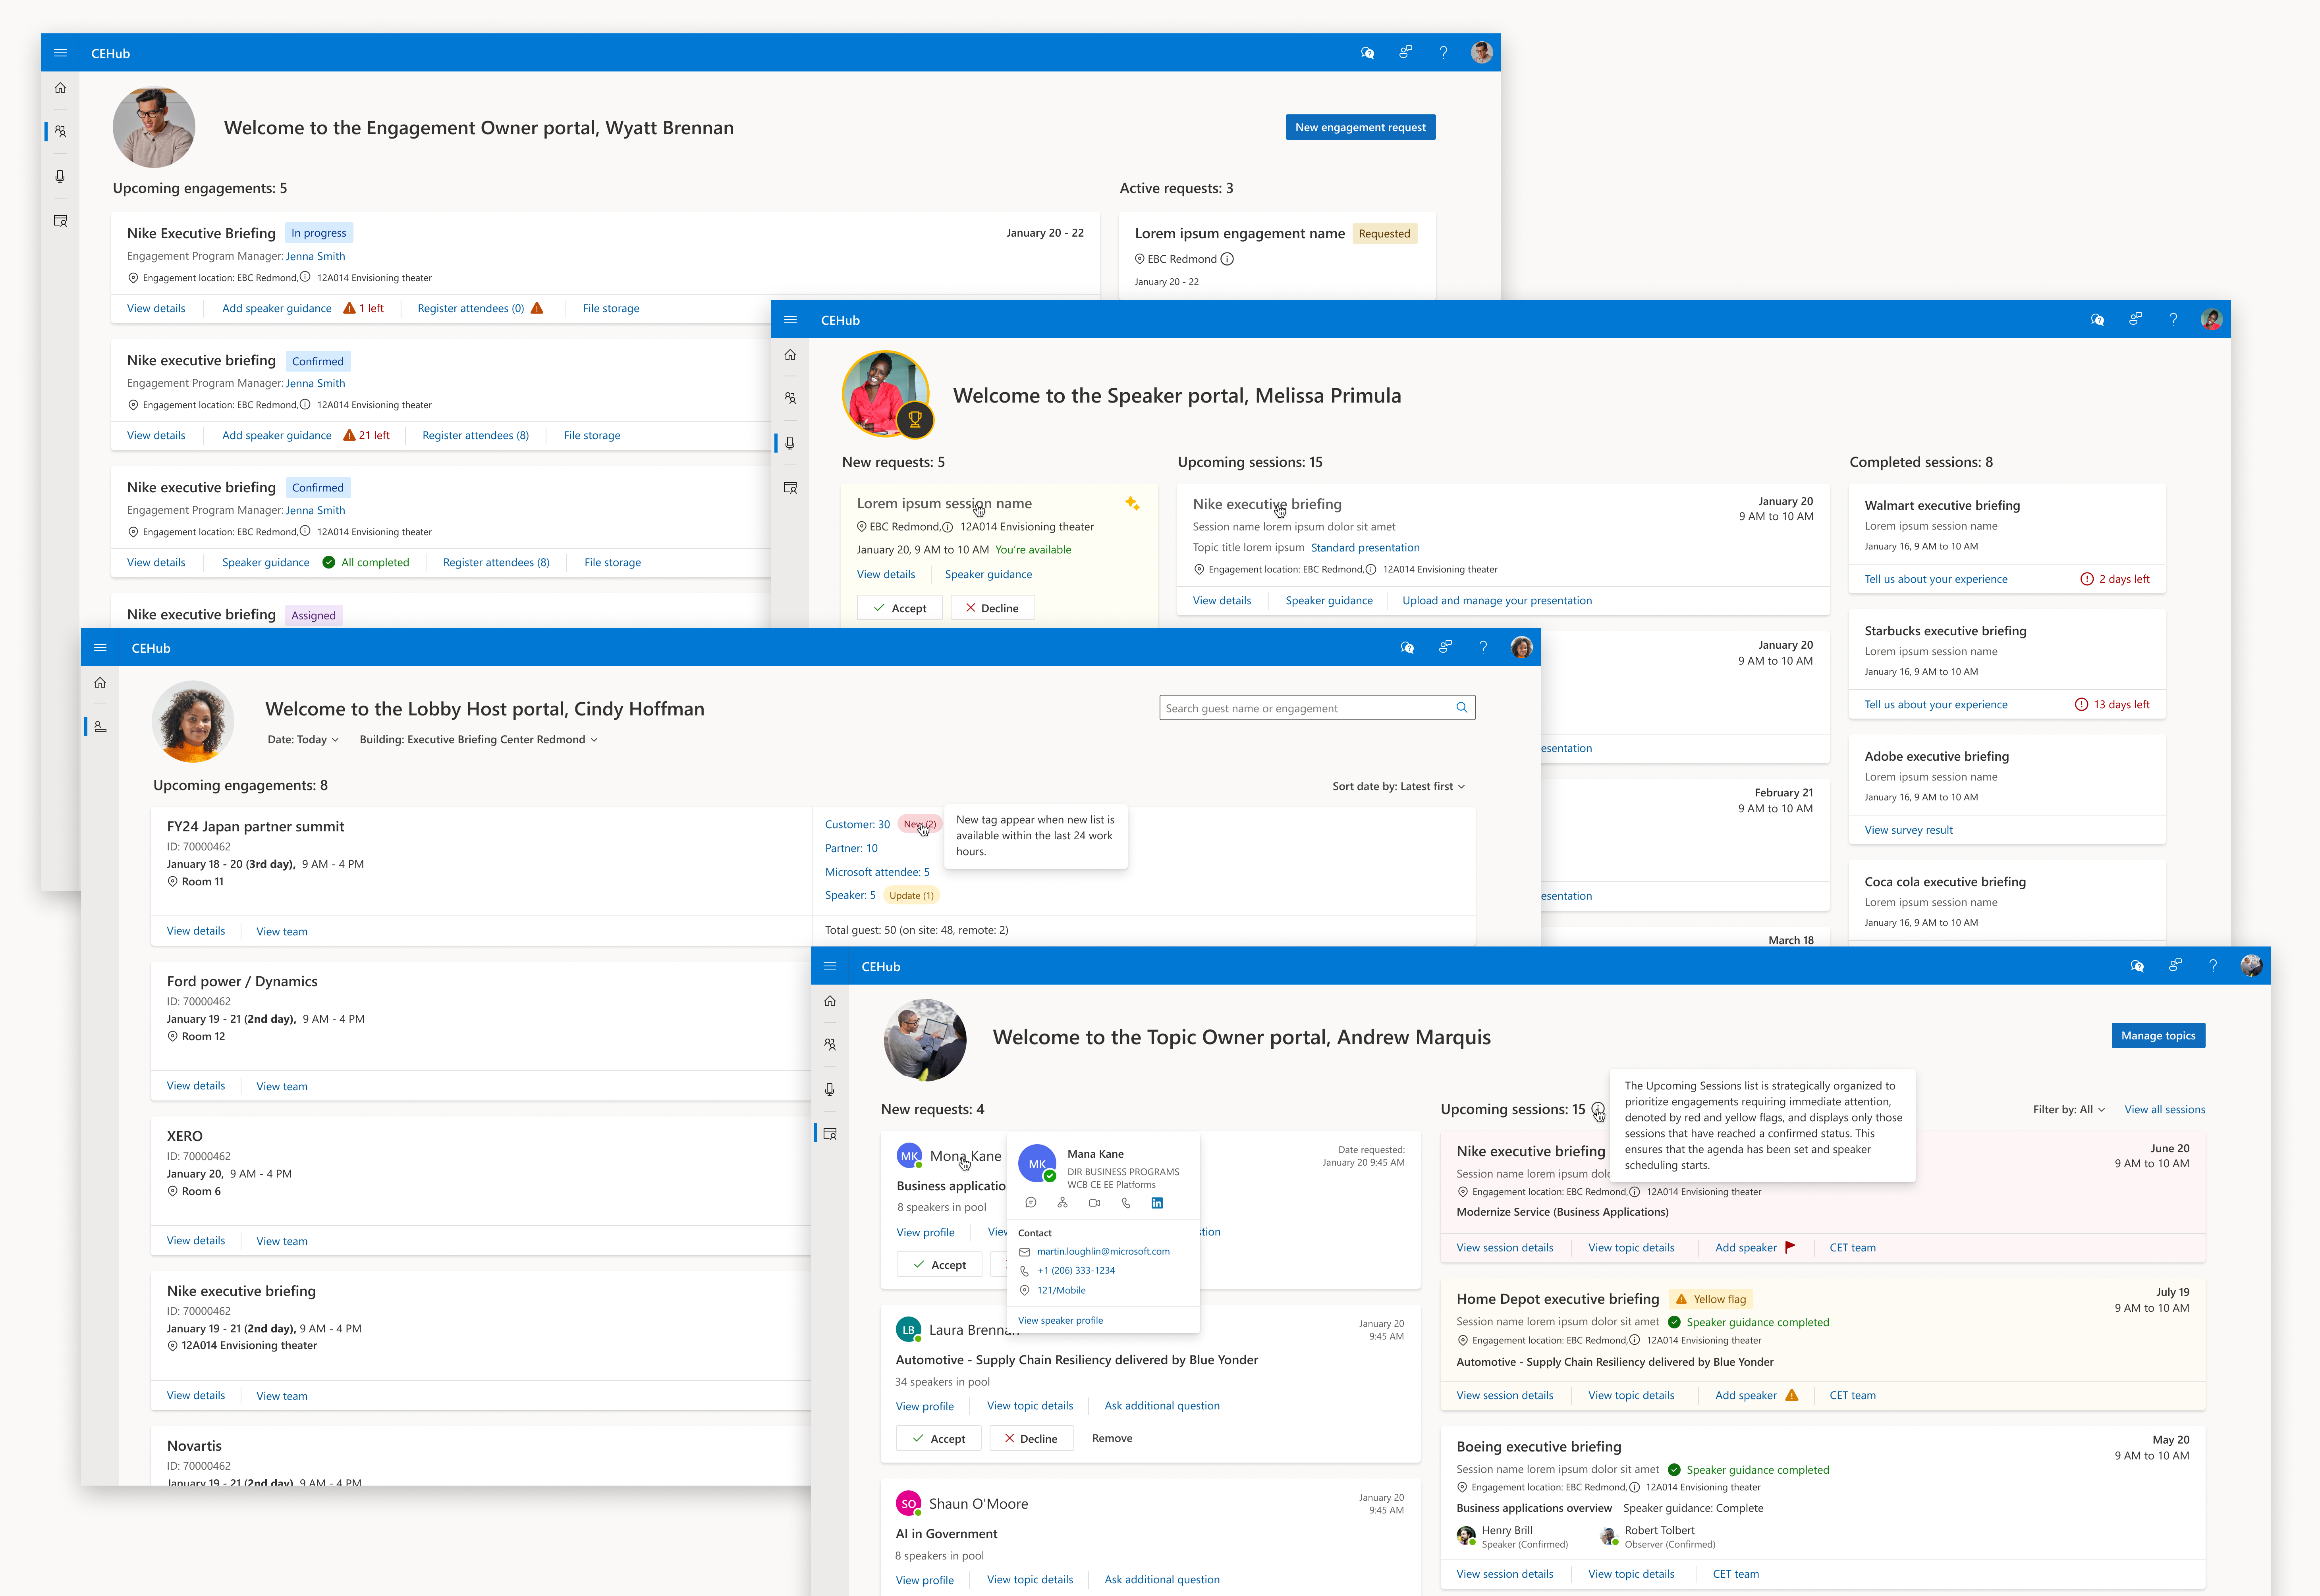The image size is (2320, 1596).
Task: Focus Search guest name or engagement field
Action: point(1317,708)
